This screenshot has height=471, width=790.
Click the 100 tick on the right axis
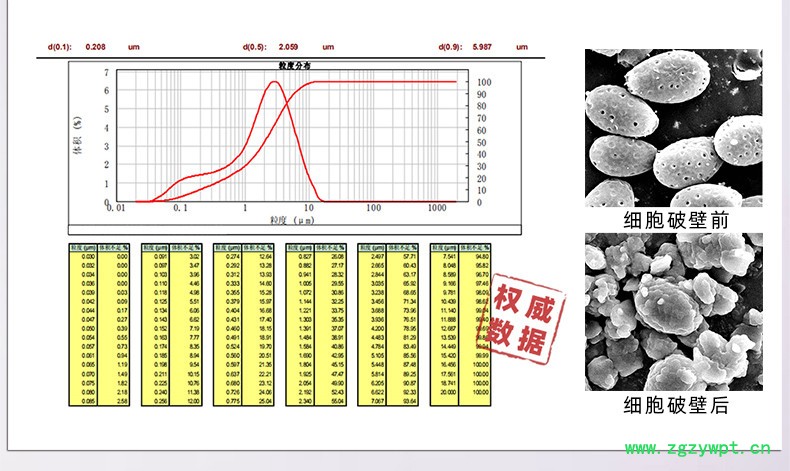tap(483, 82)
